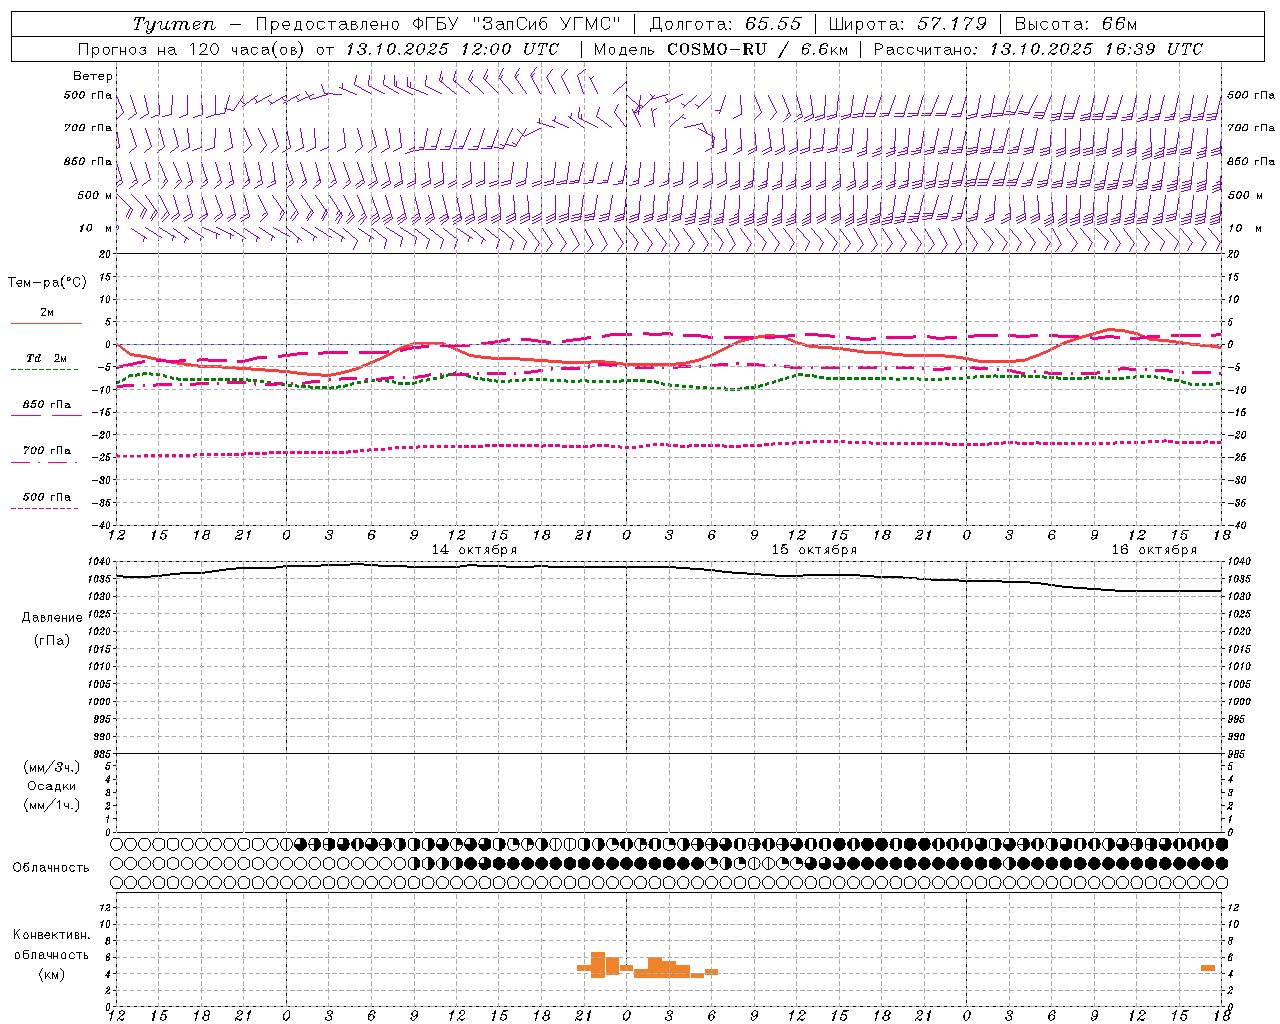This screenshot has width=1280, height=1024.
Task: Click the 16 октября date label
Action: (1154, 550)
